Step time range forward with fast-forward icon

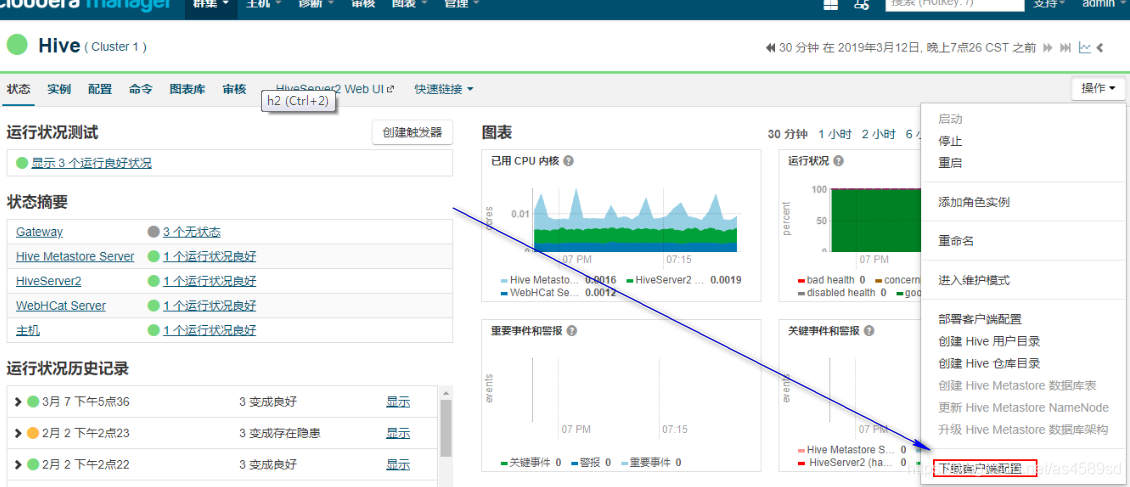point(1047,48)
